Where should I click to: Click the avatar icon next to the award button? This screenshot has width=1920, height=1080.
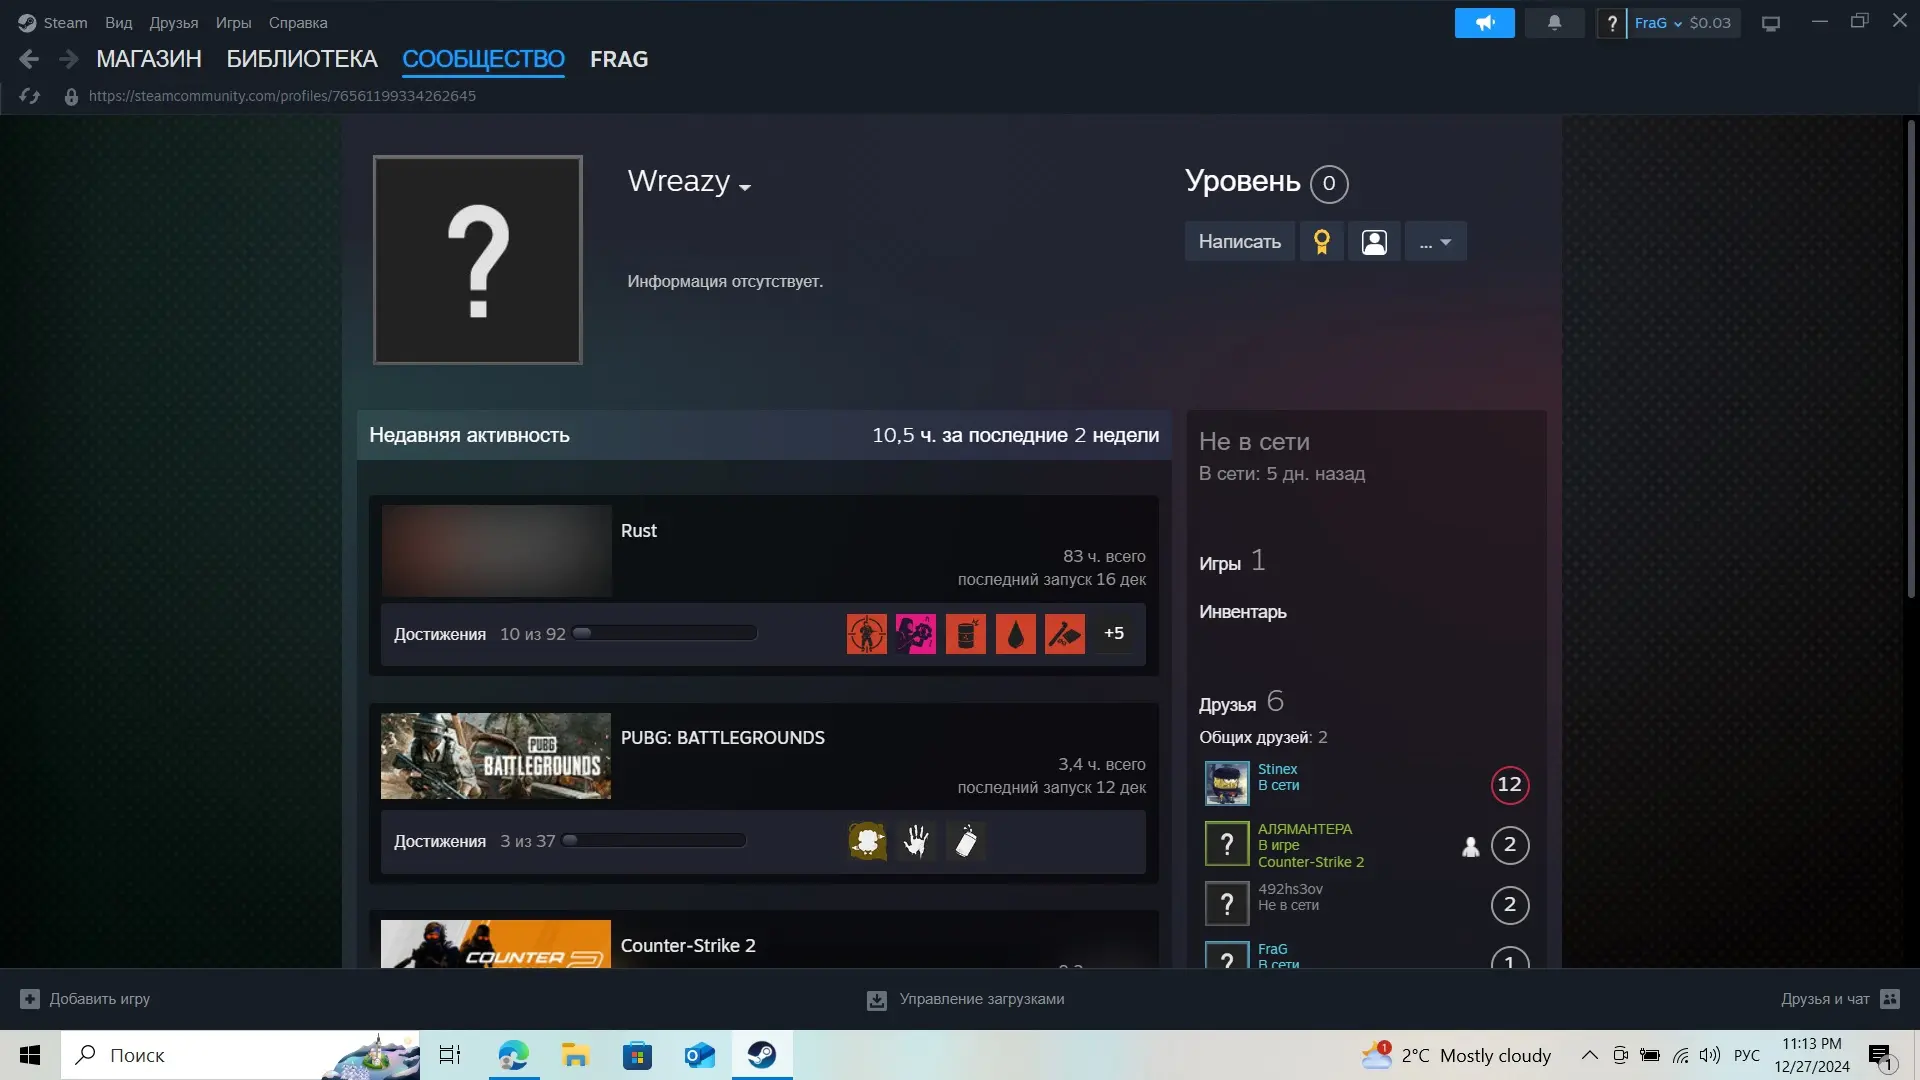click(x=1374, y=241)
